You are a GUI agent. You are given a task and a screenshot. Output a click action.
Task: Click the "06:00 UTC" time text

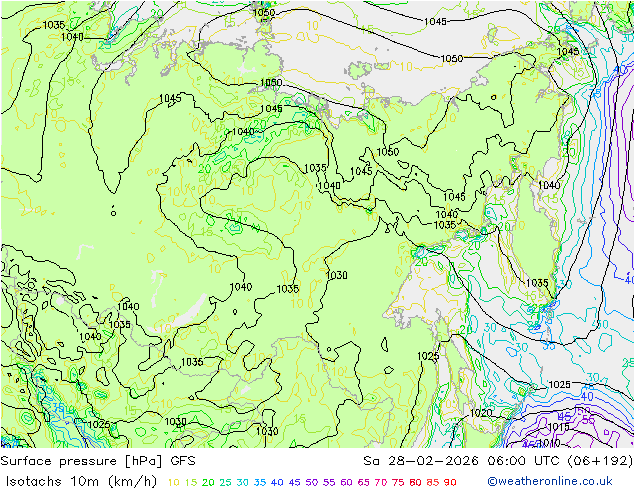point(524,461)
